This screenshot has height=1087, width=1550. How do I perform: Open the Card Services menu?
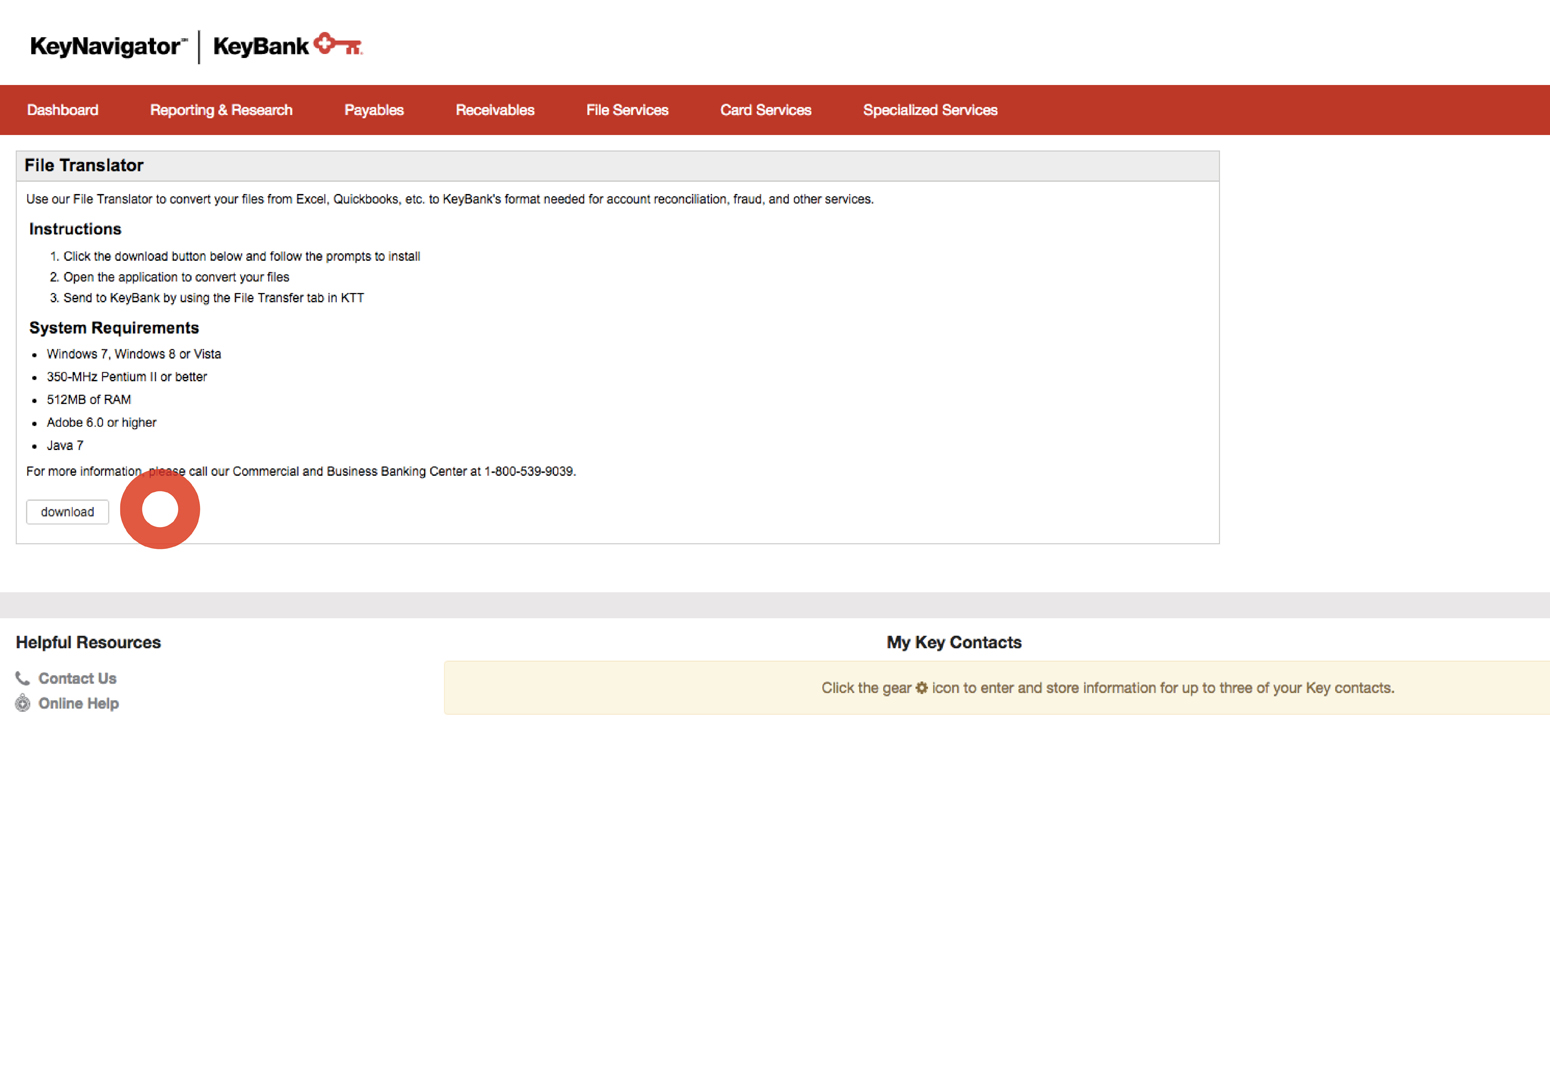tap(766, 110)
